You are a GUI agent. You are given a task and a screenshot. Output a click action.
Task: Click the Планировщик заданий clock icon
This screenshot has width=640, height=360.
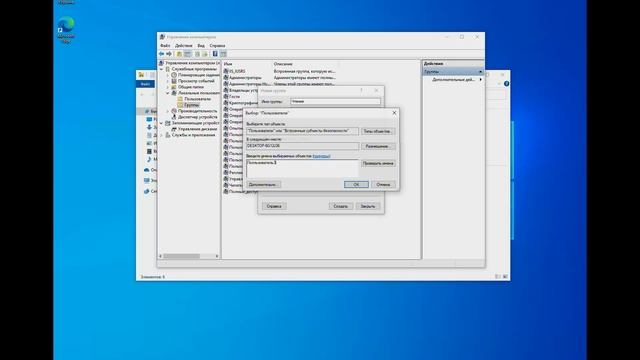174,75
